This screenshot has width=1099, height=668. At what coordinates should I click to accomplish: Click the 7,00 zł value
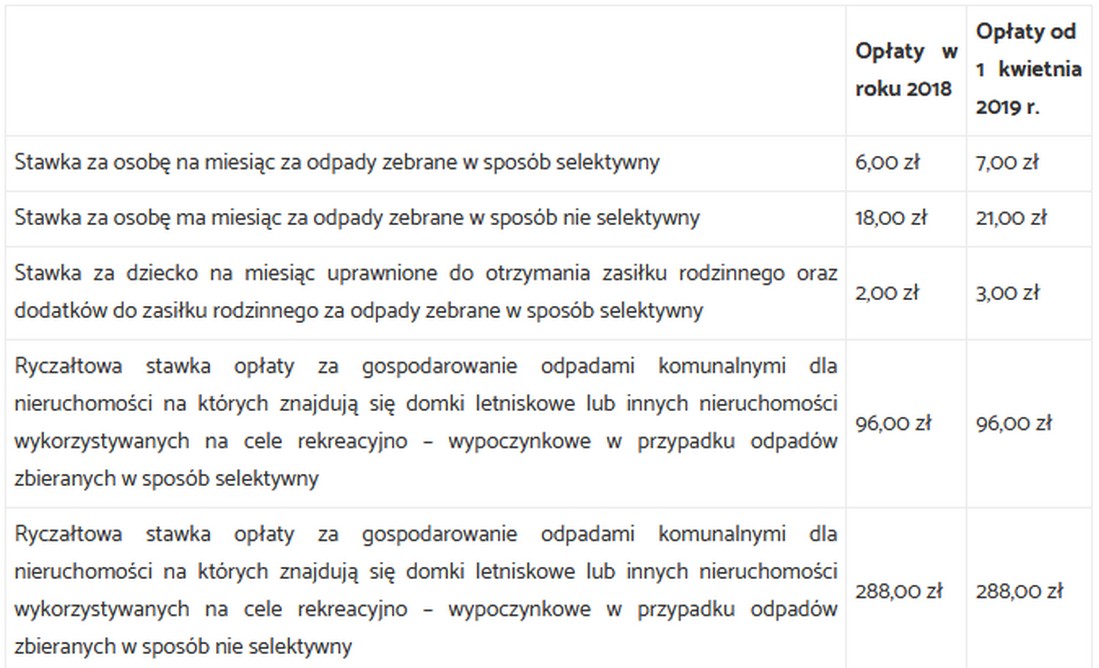click(x=1006, y=163)
